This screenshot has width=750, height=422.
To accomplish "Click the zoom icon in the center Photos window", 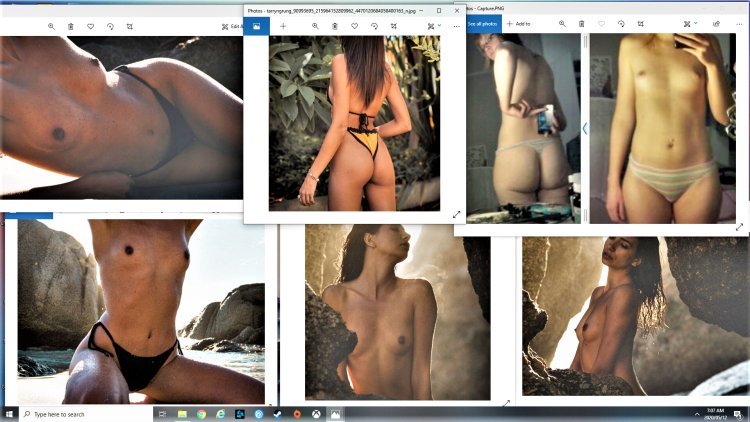I will (x=316, y=26).
